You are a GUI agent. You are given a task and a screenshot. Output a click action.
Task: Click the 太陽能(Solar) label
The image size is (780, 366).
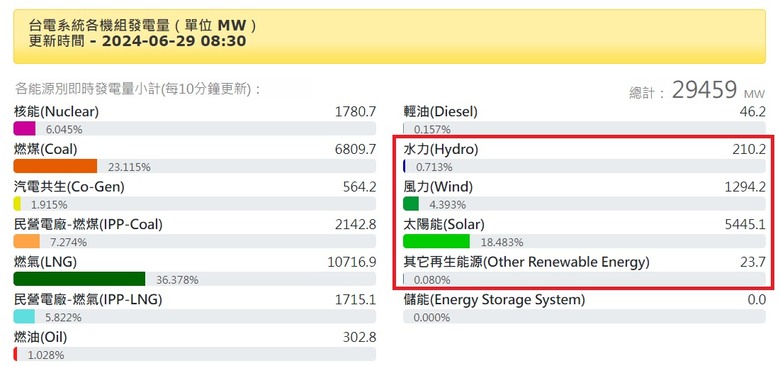[x=444, y=224]
